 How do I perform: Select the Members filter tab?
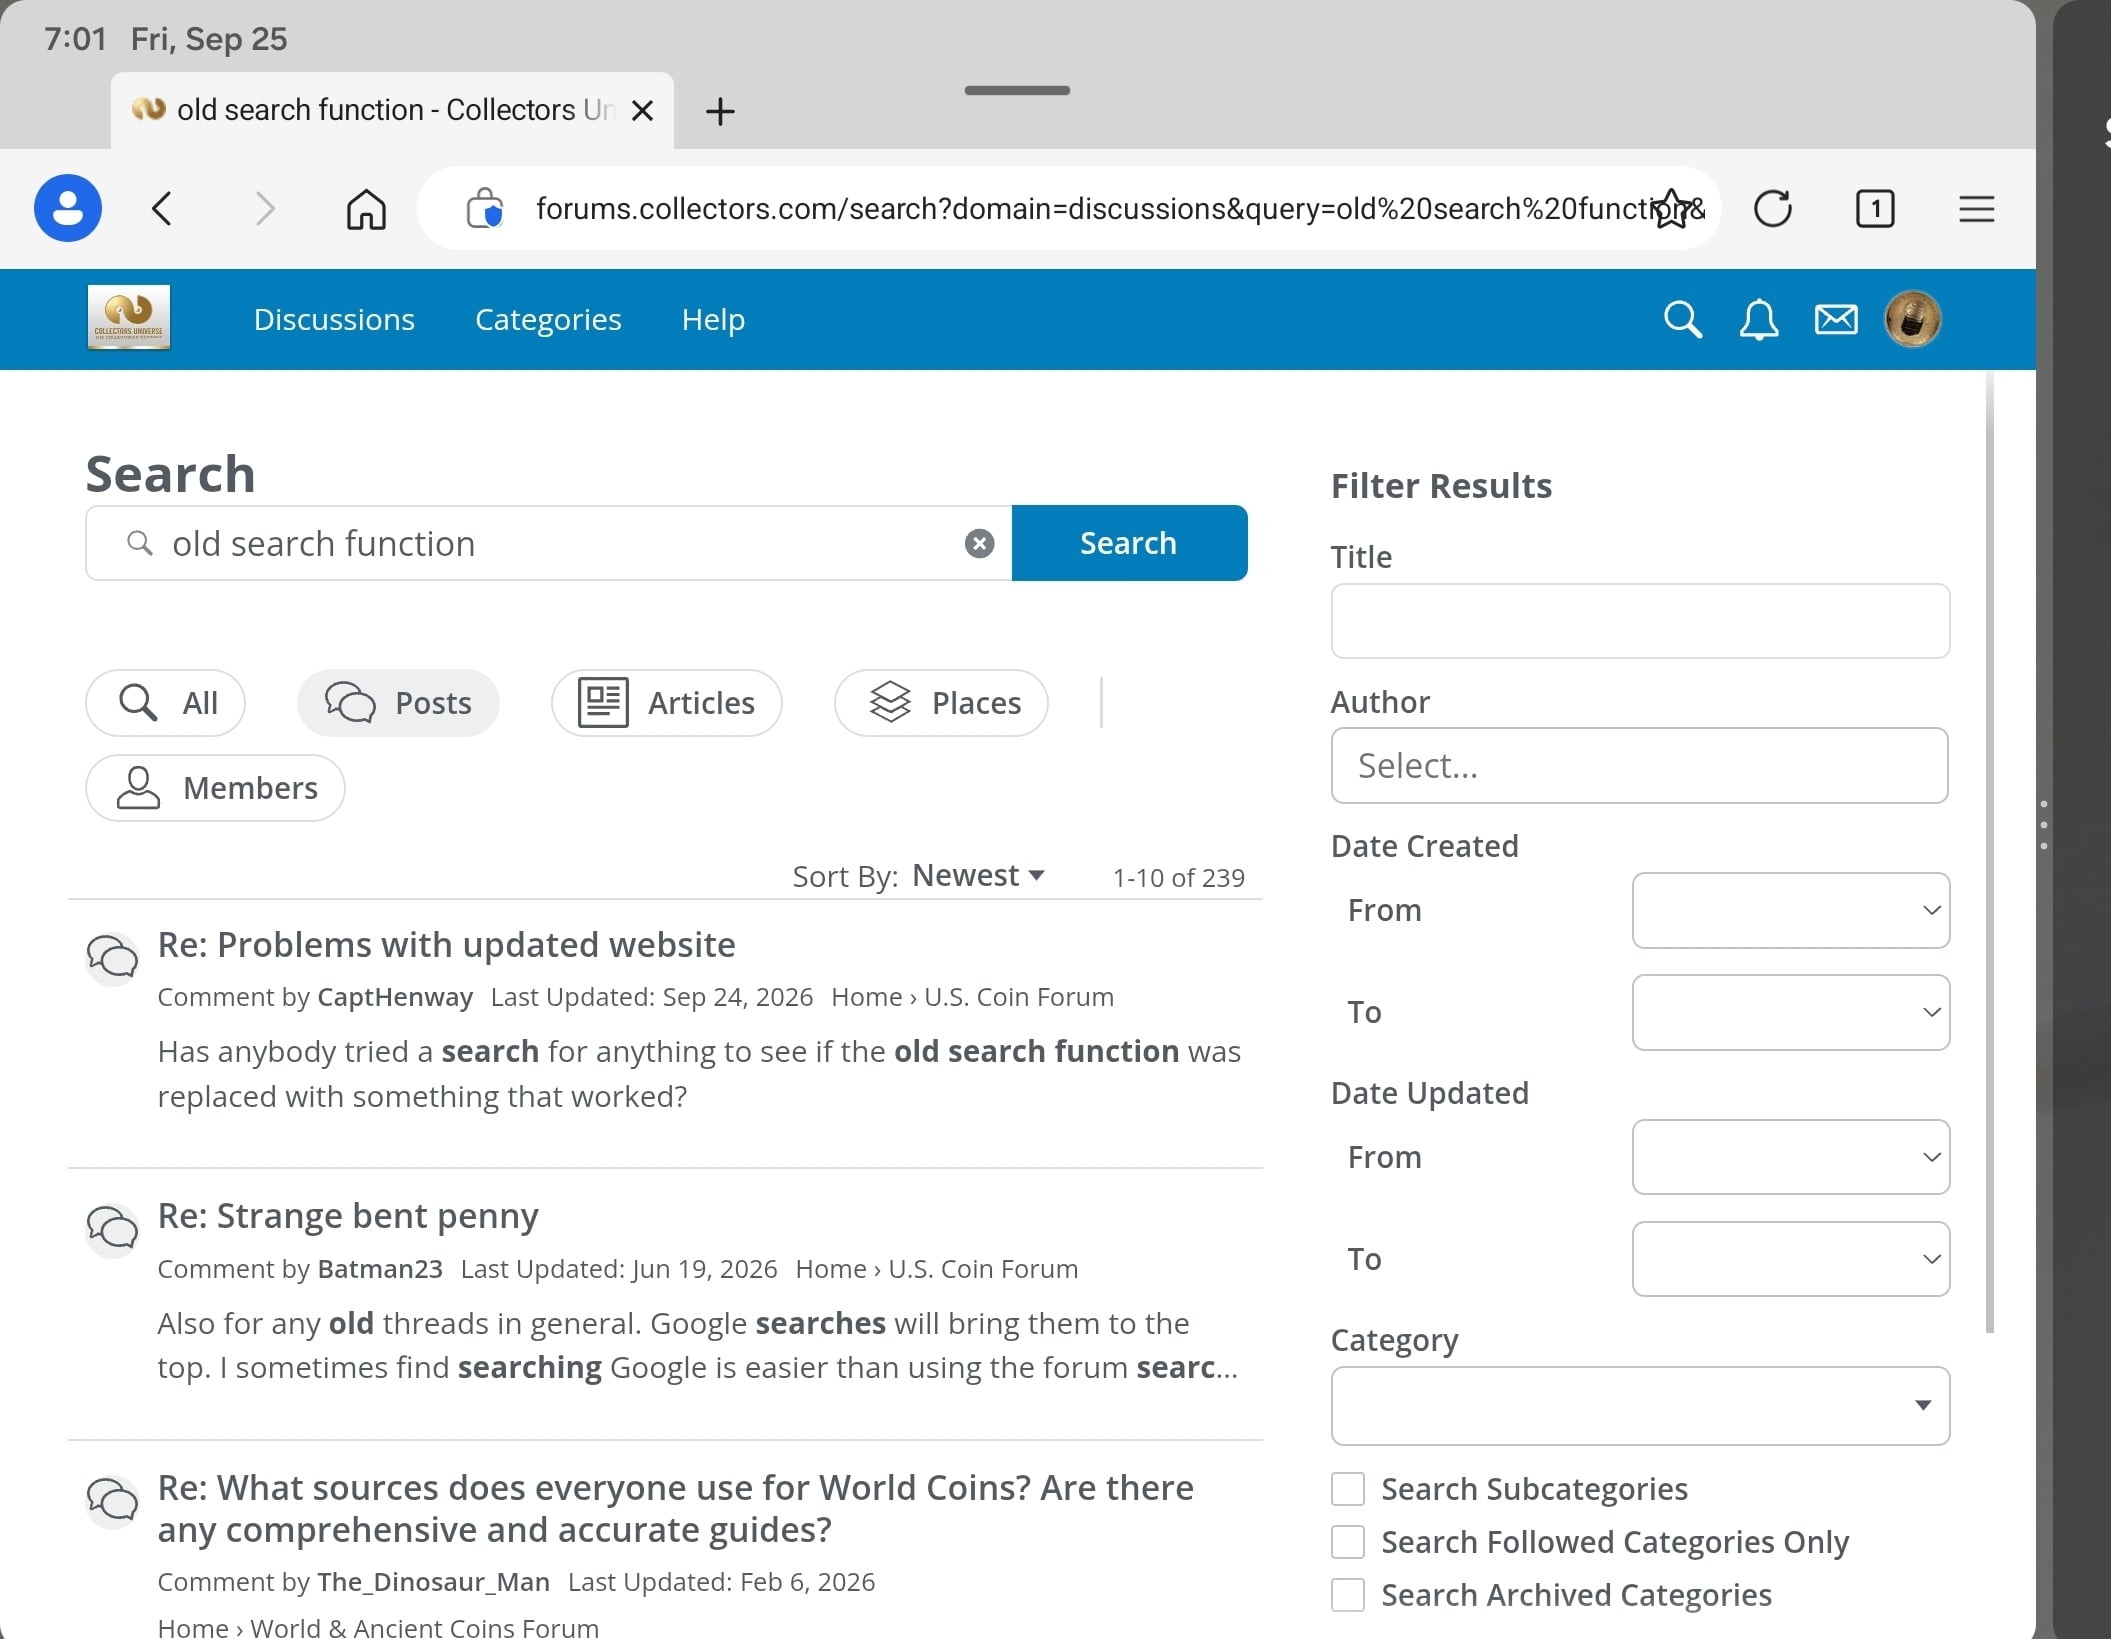pyautogui.click(x=216, y=788)
